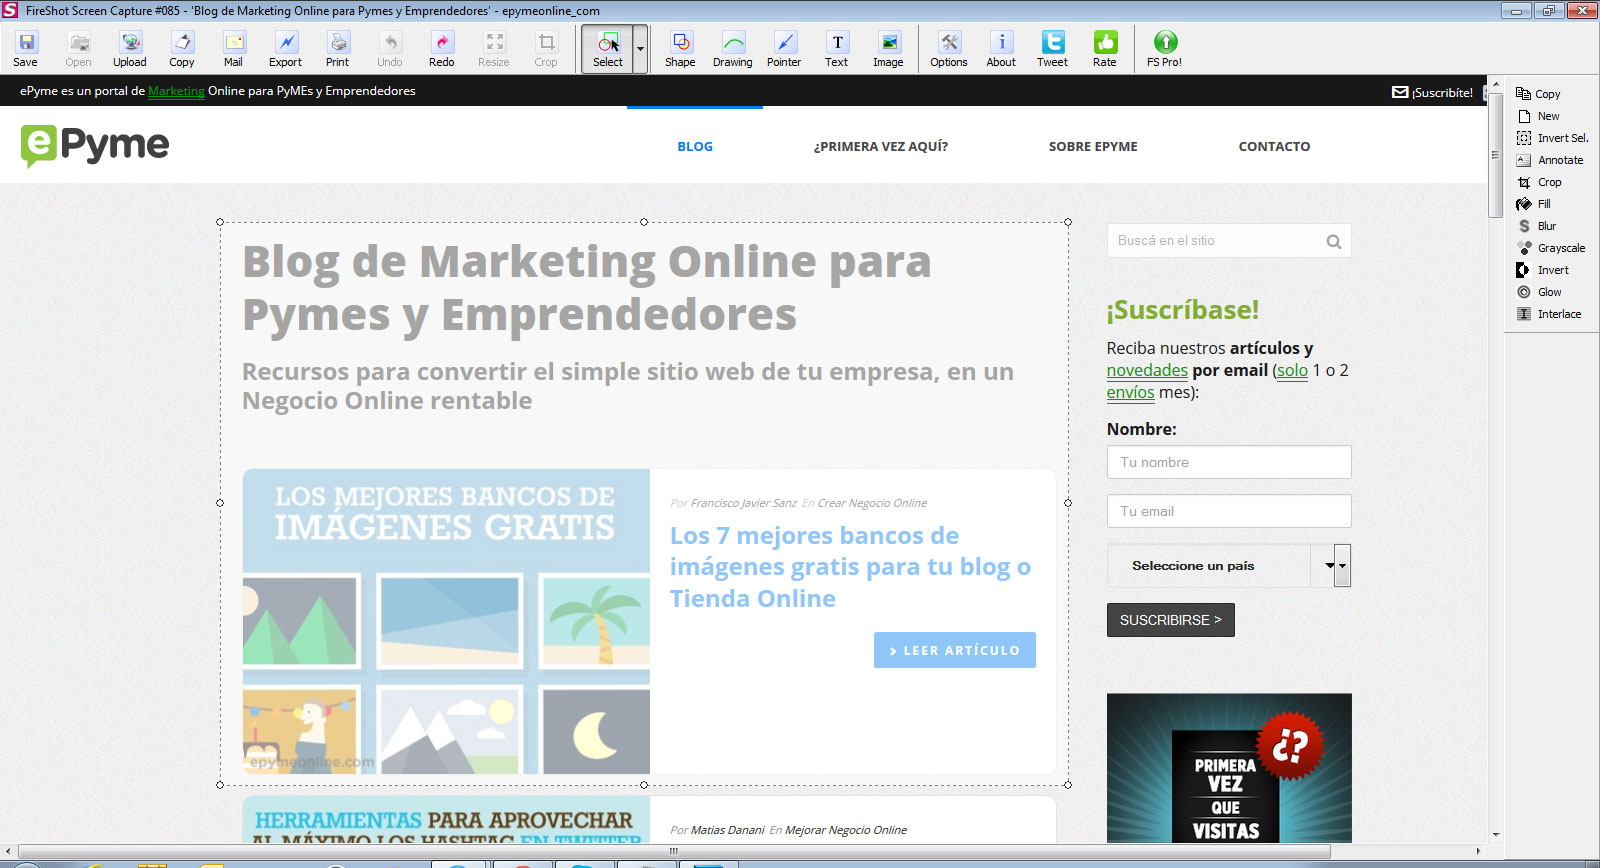Image resolution: width=1600 pixels, height=868 pixels.
Task: Activate the Text annotation tool
Action: click(x=837, y=48)
